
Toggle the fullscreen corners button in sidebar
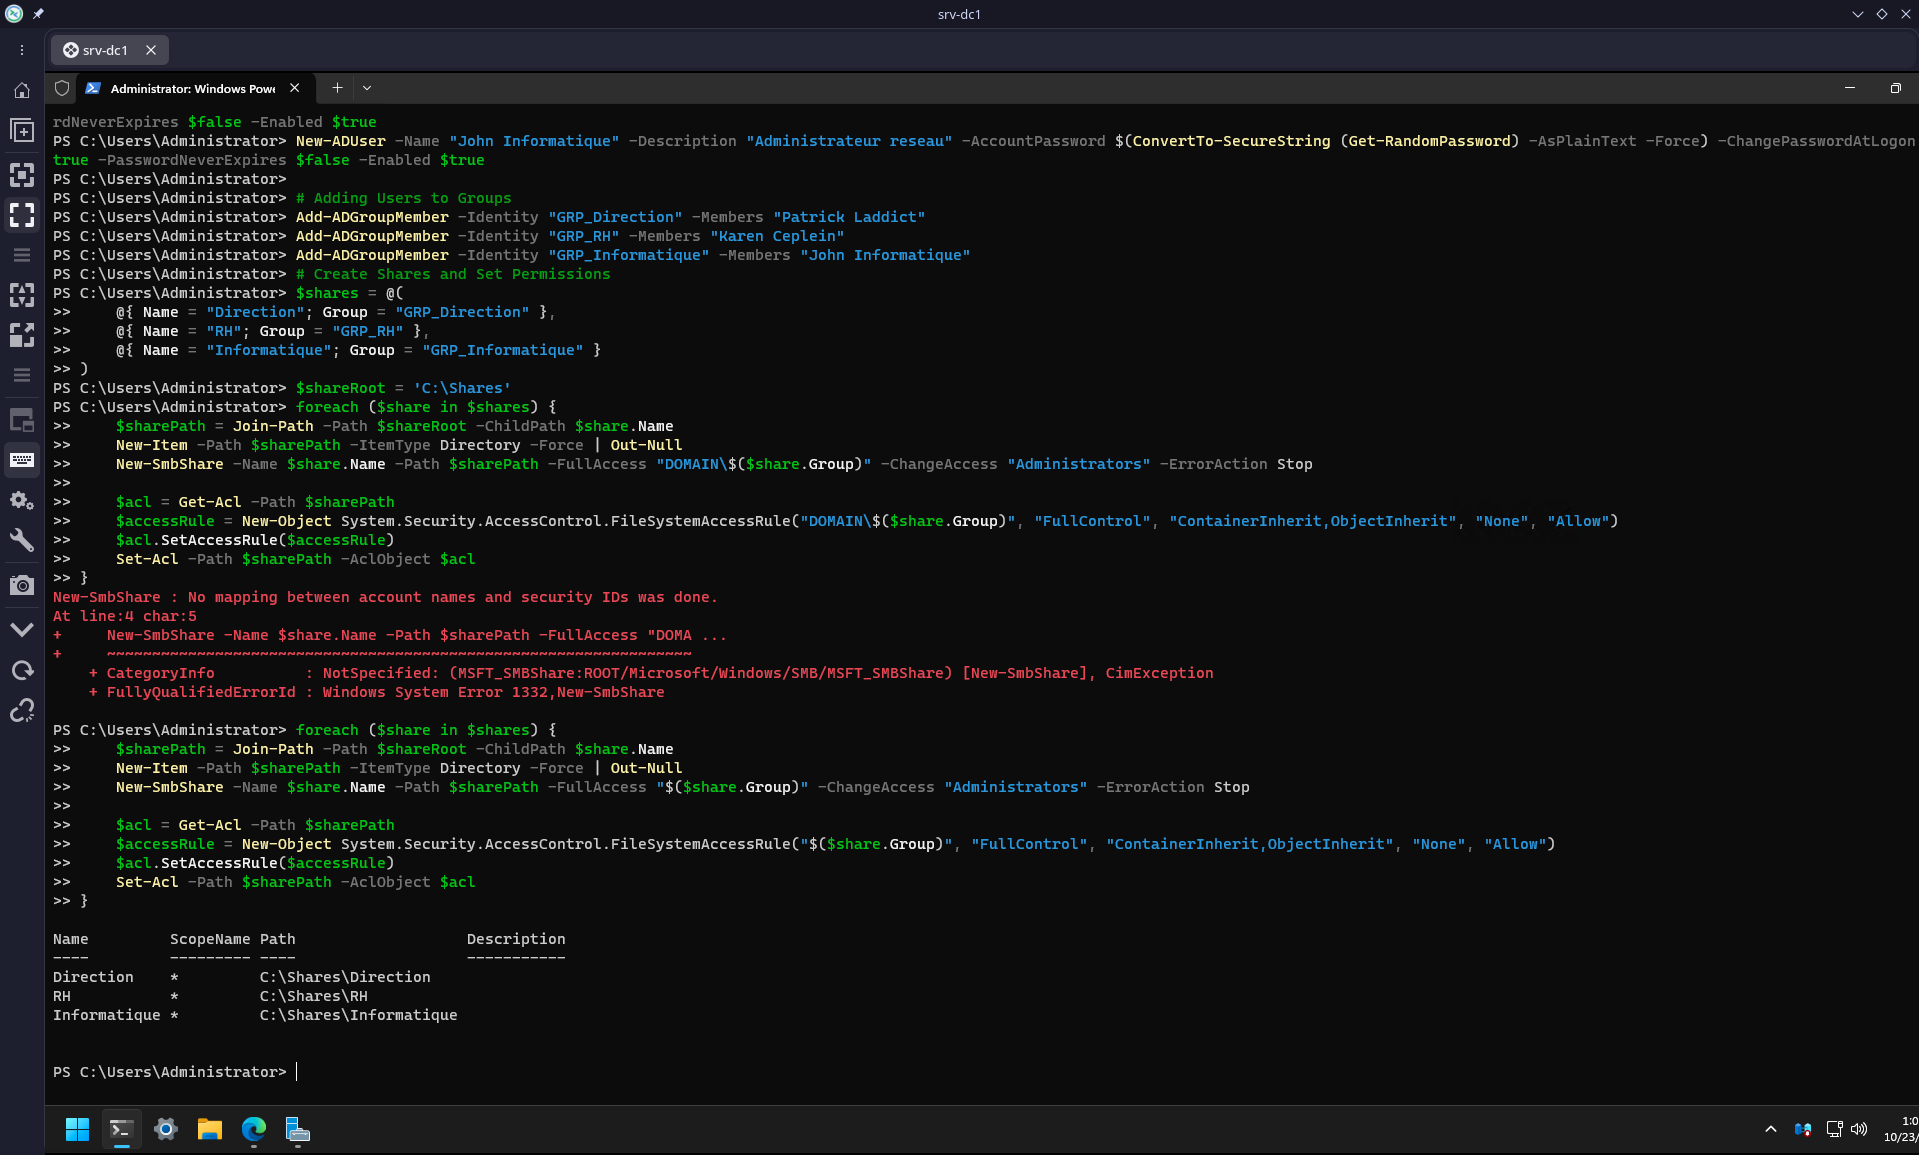(x=22, y=215)
